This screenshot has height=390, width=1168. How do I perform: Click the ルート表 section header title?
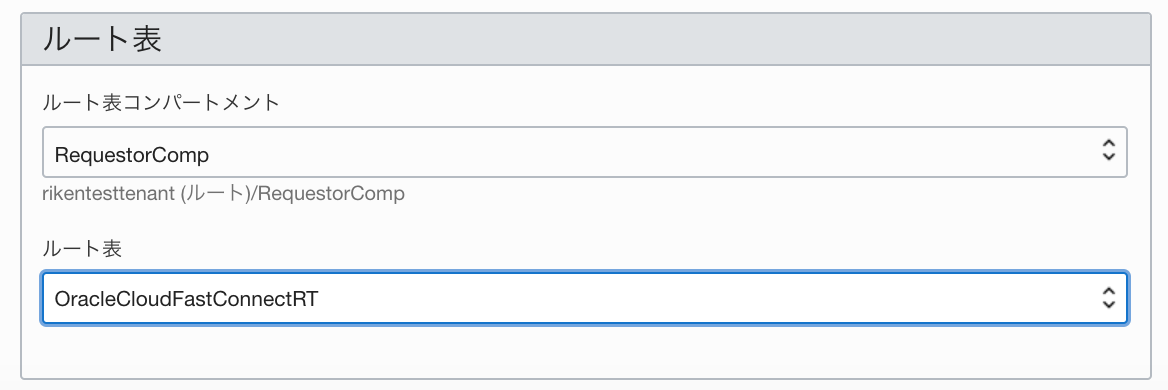click(x=102, y=39)
